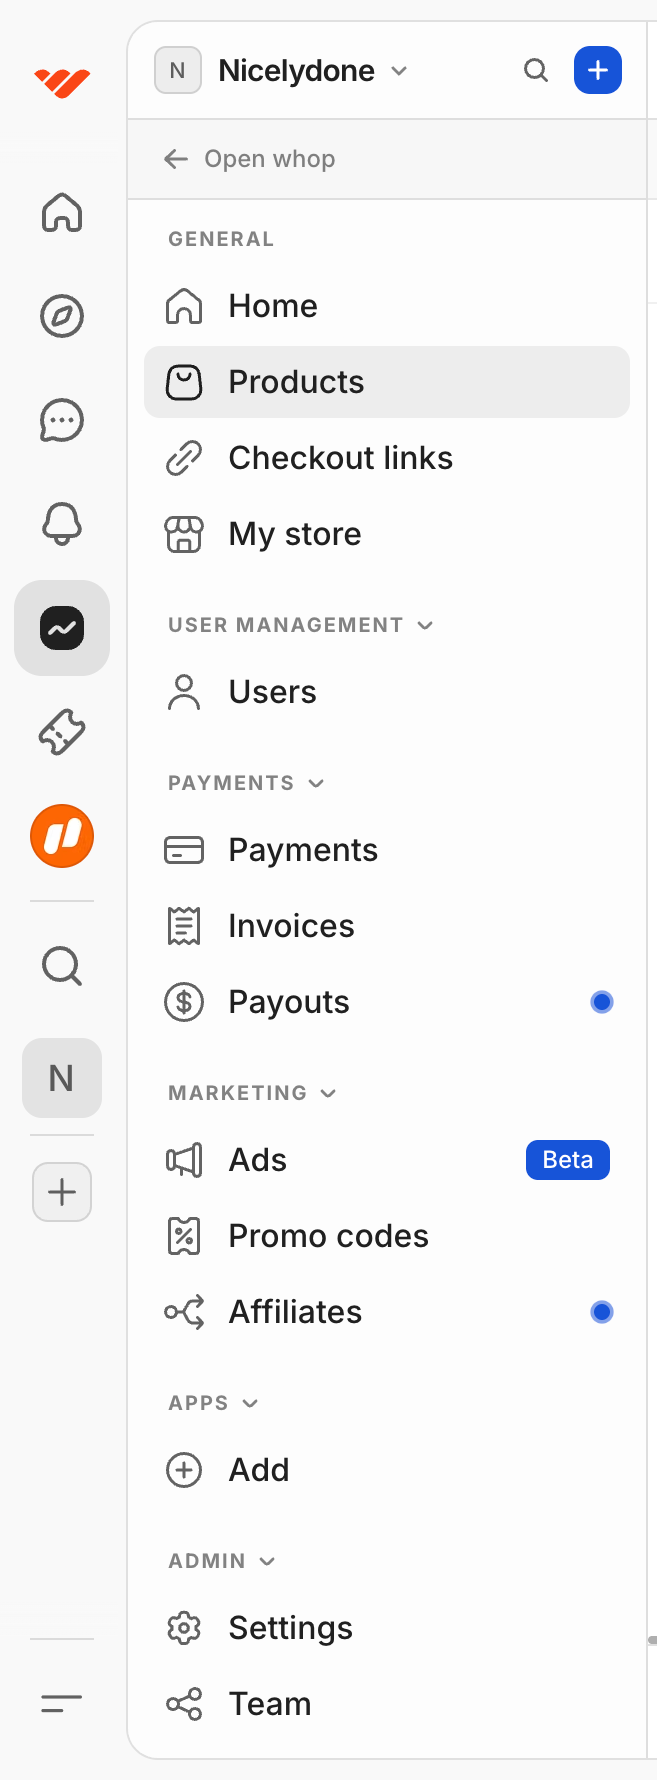Open the ticket icon in left rail
The image size is (657, 1781).
click(62, 732)
